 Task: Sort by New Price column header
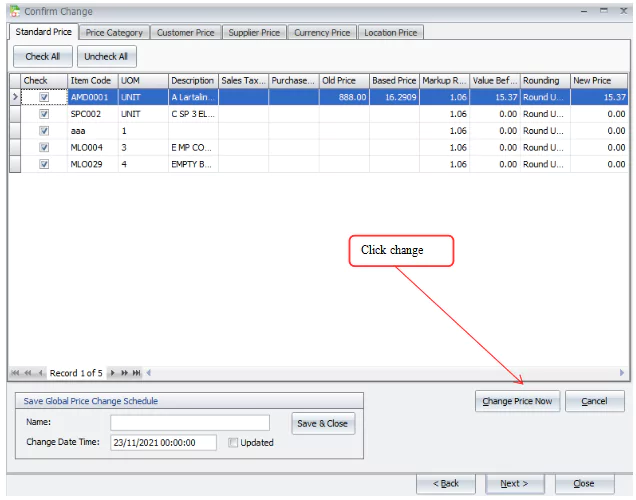[x=599, y=81]
